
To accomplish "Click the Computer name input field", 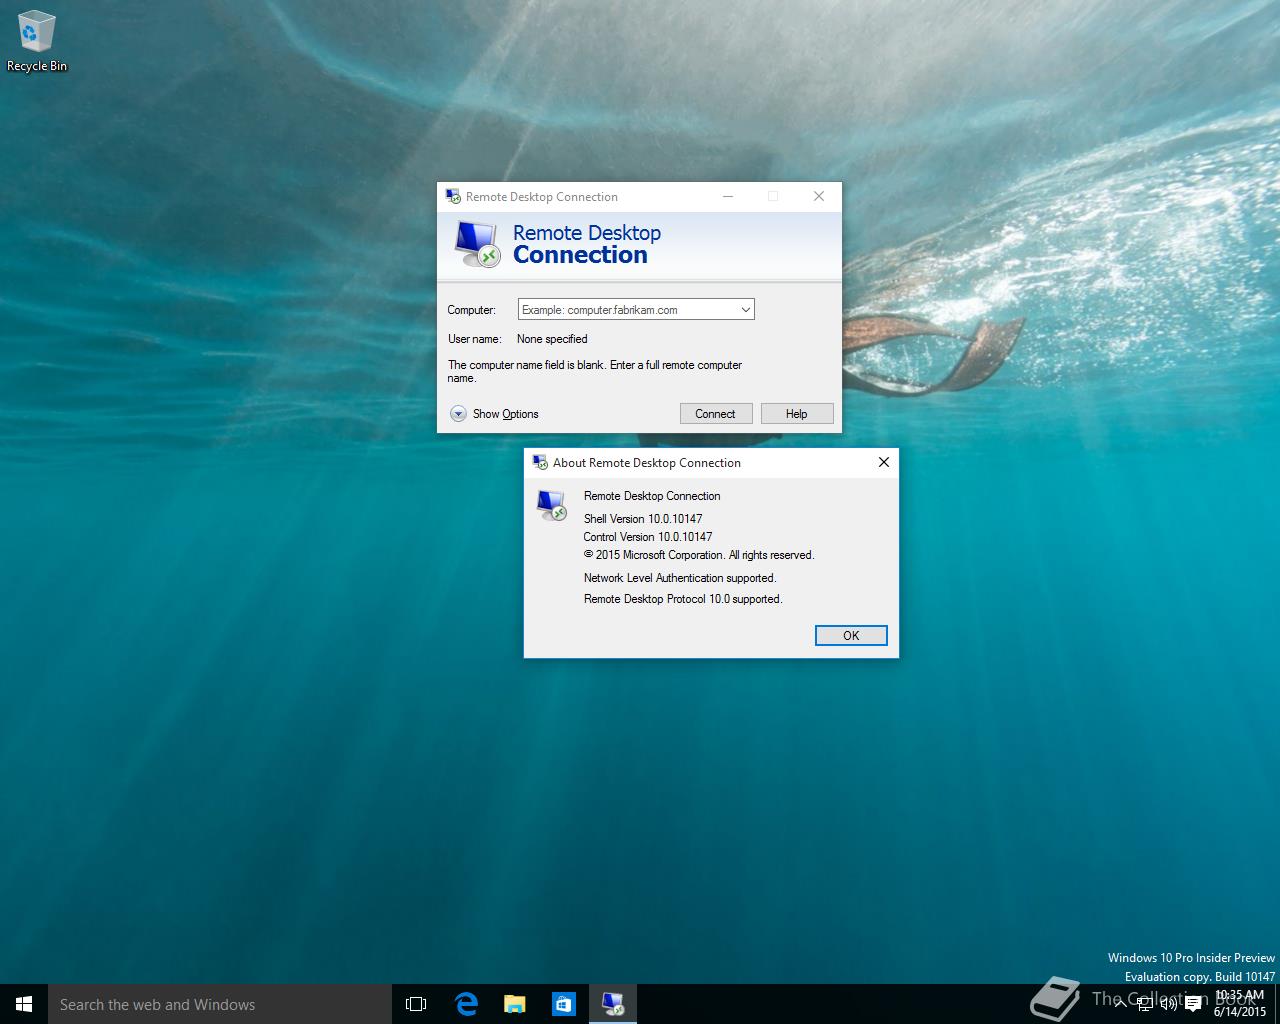I will click(x=627, y=310).
